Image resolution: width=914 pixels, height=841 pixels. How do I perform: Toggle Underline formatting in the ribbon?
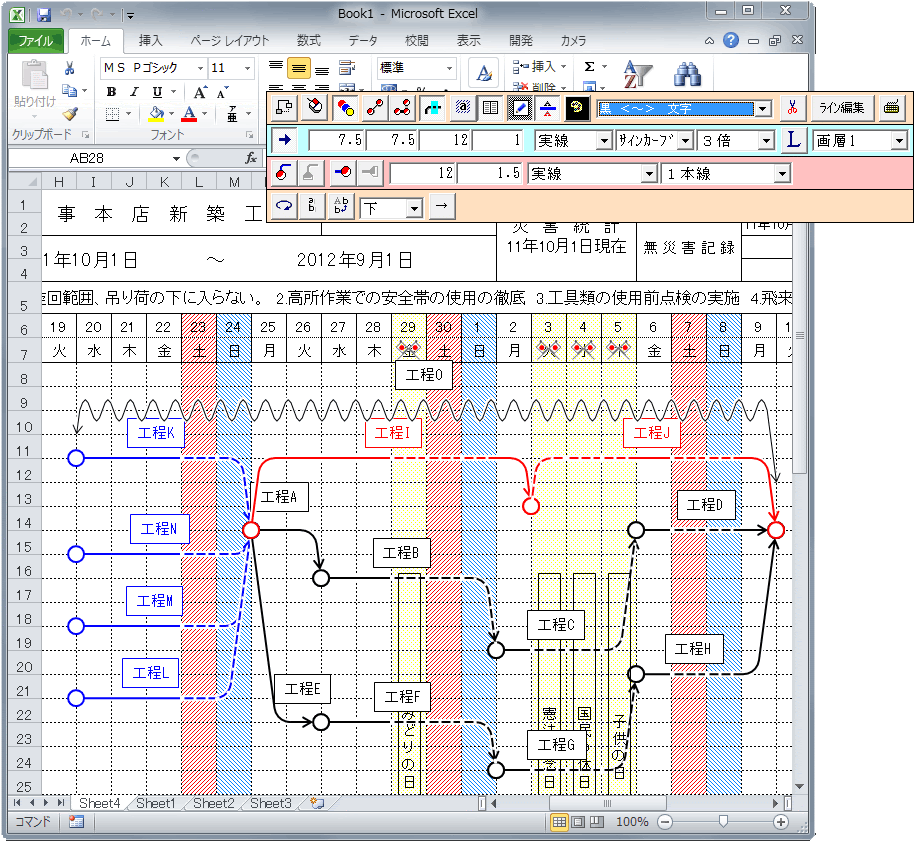coord(157,92)
